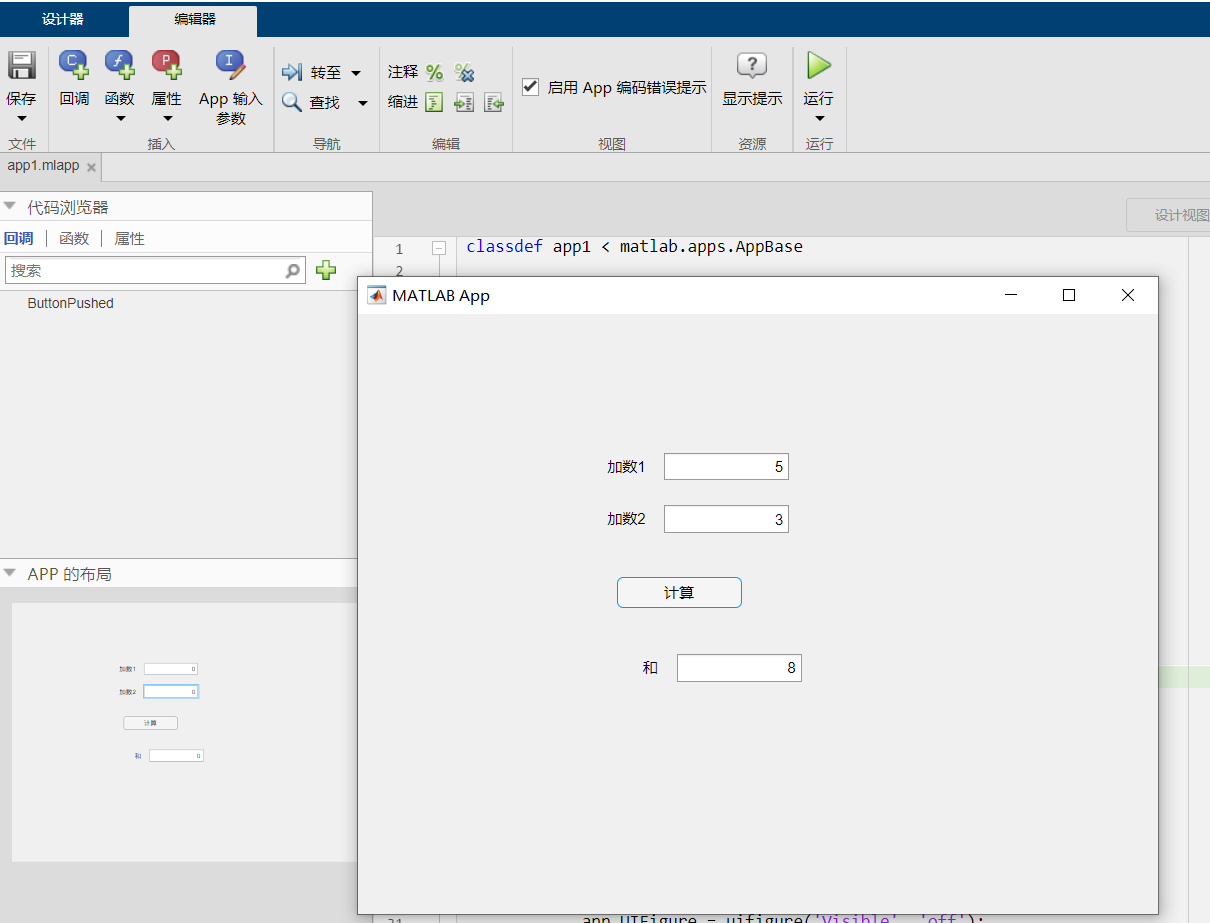Viewport: 1210px width, 923px height.
Task: Select the app1.mlapp file tab
Action: (x=43, y=166)
